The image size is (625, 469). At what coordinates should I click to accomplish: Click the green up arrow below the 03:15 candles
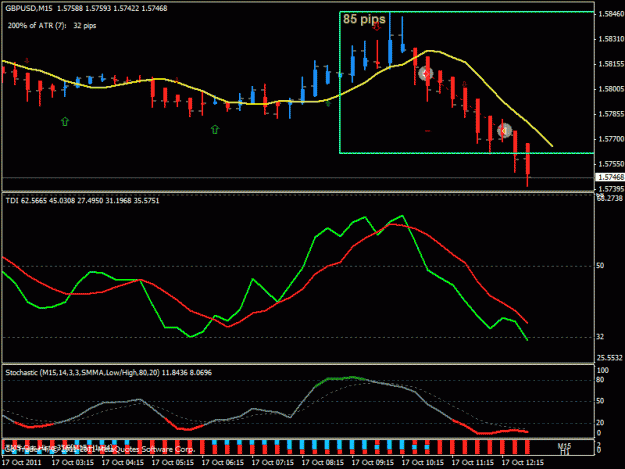pos(65,122)
